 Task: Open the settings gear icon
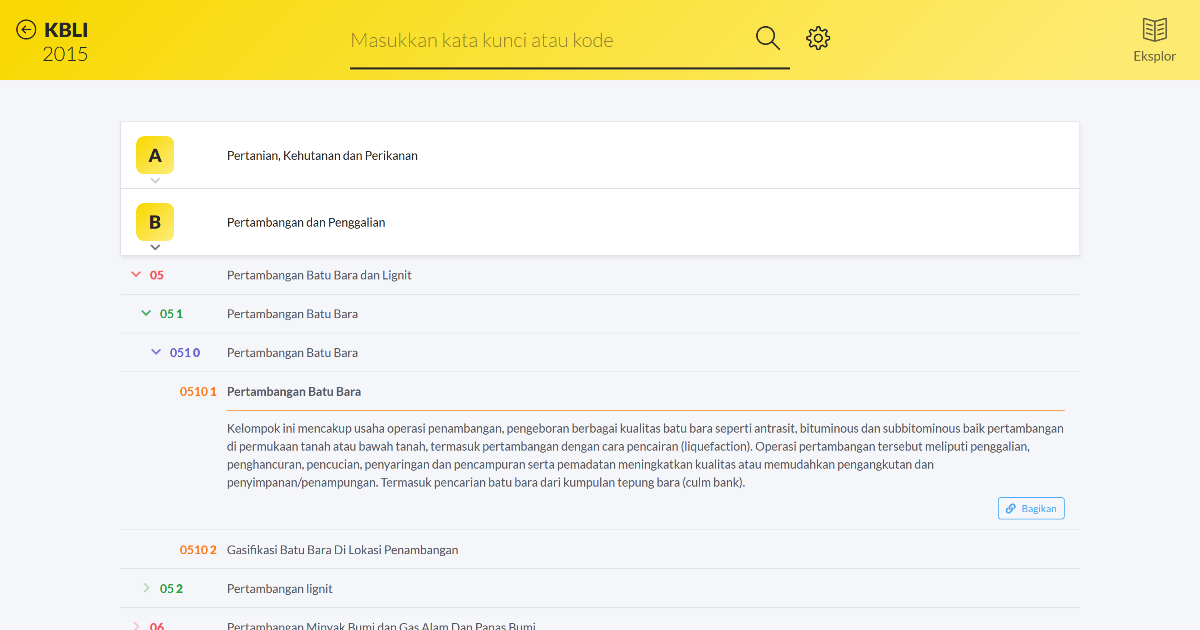(x=818, y=37)
